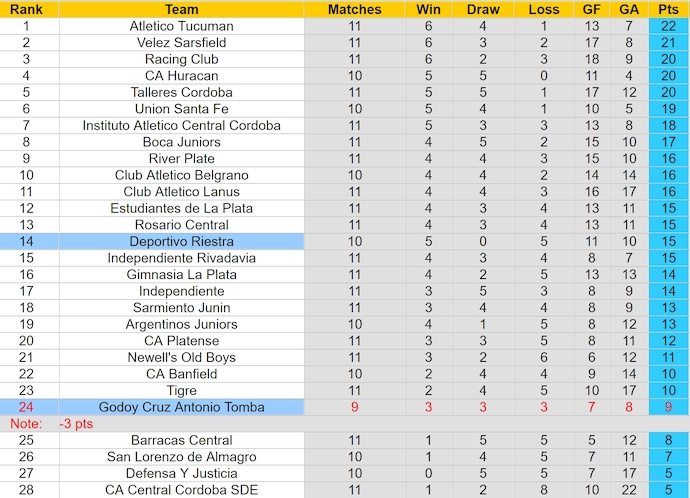Click on CA Central Cordoba SDE
The width and height of the screenshot is (690, 498).
click(182, 490)
